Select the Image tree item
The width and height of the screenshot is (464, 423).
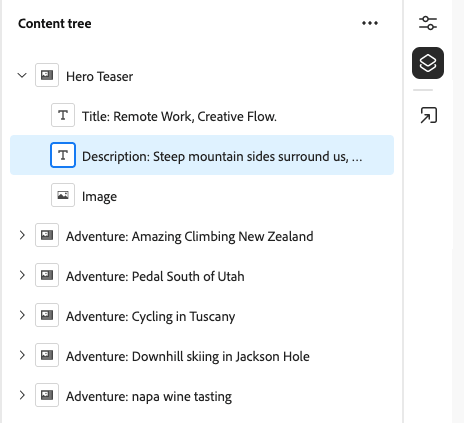click(99, 197)
